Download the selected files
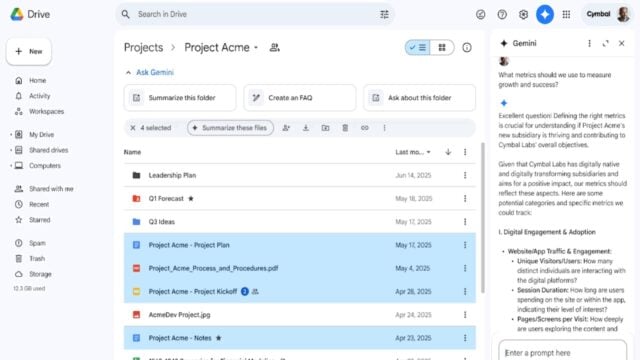This screenshot has height=360, width=640. (306, 128)
